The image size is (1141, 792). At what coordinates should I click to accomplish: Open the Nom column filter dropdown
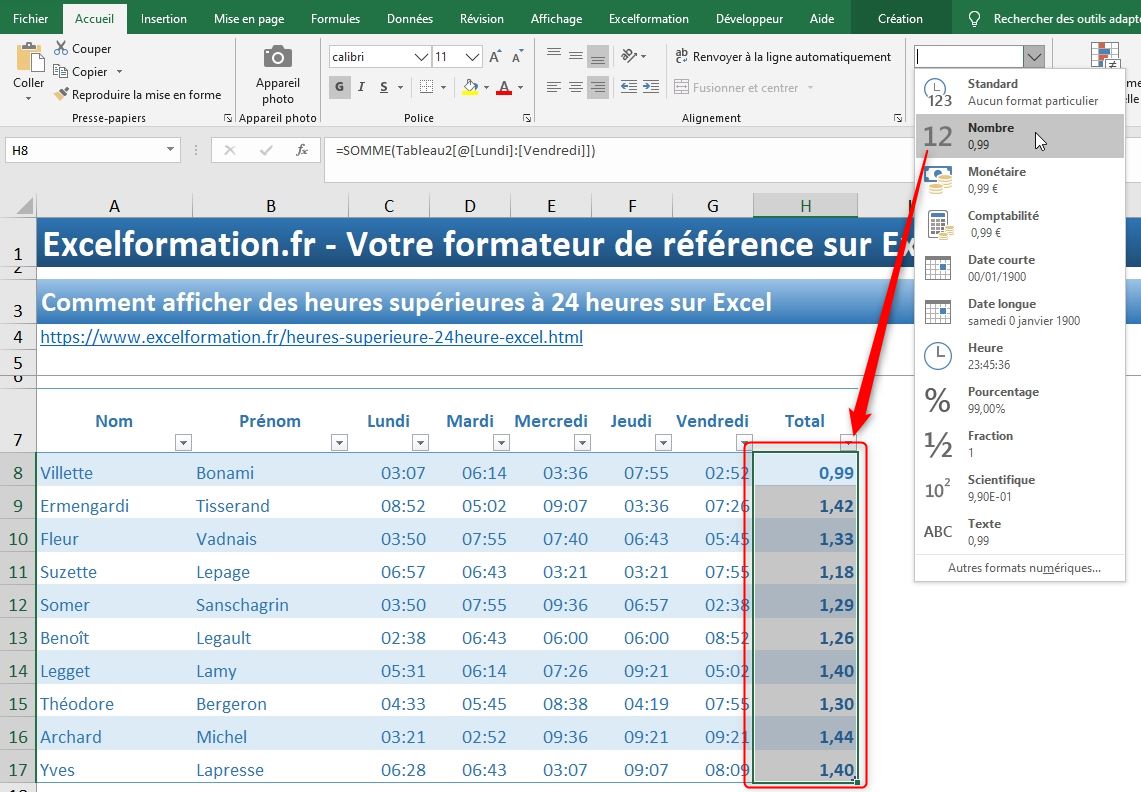(x=183, y=442)
